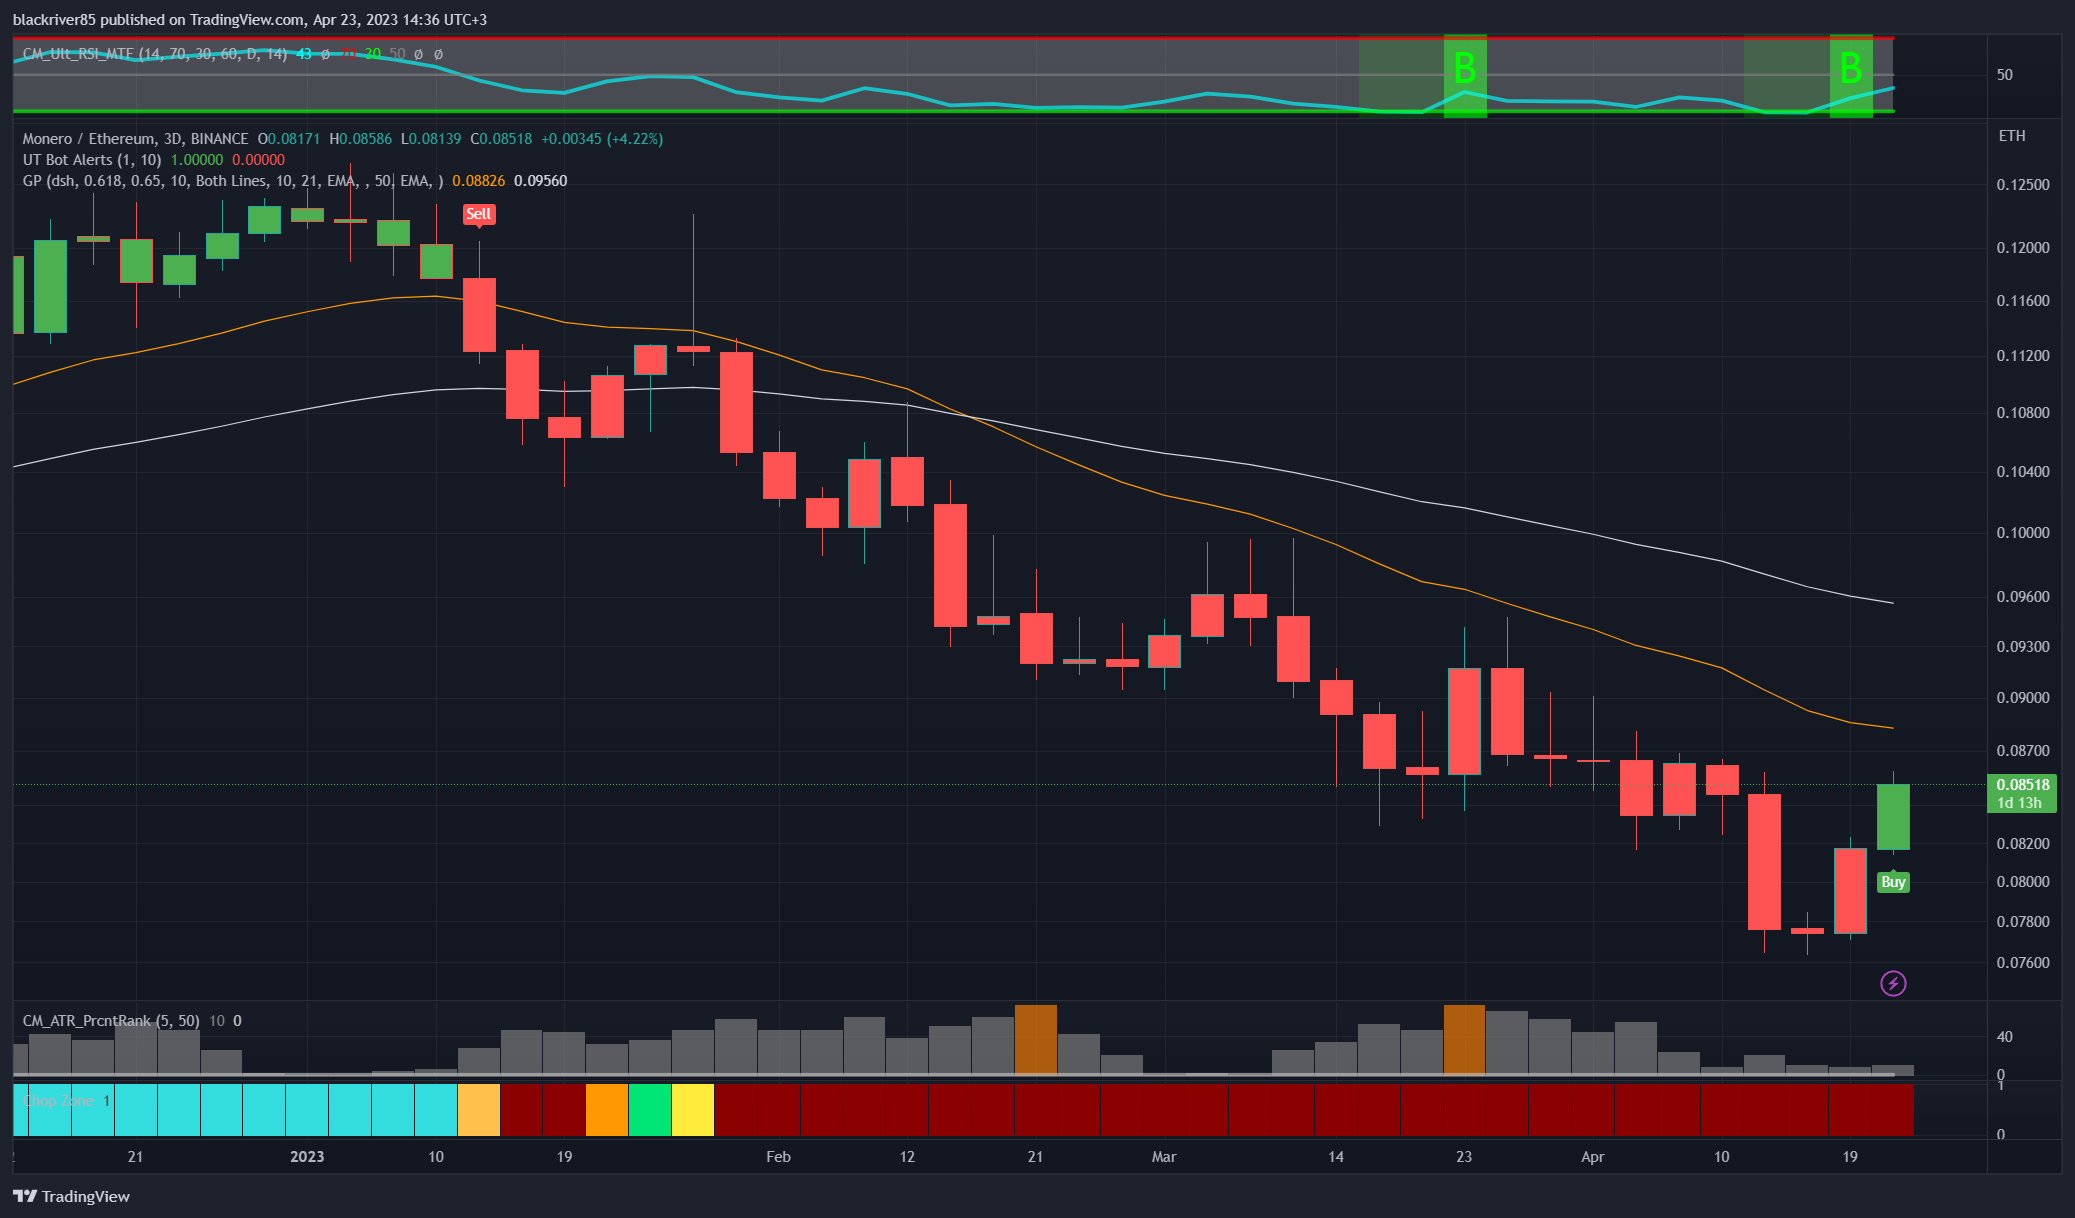2075x1218 pixels.
Task: Click the Feb label on time axis
Action: tap(778, 1157)
